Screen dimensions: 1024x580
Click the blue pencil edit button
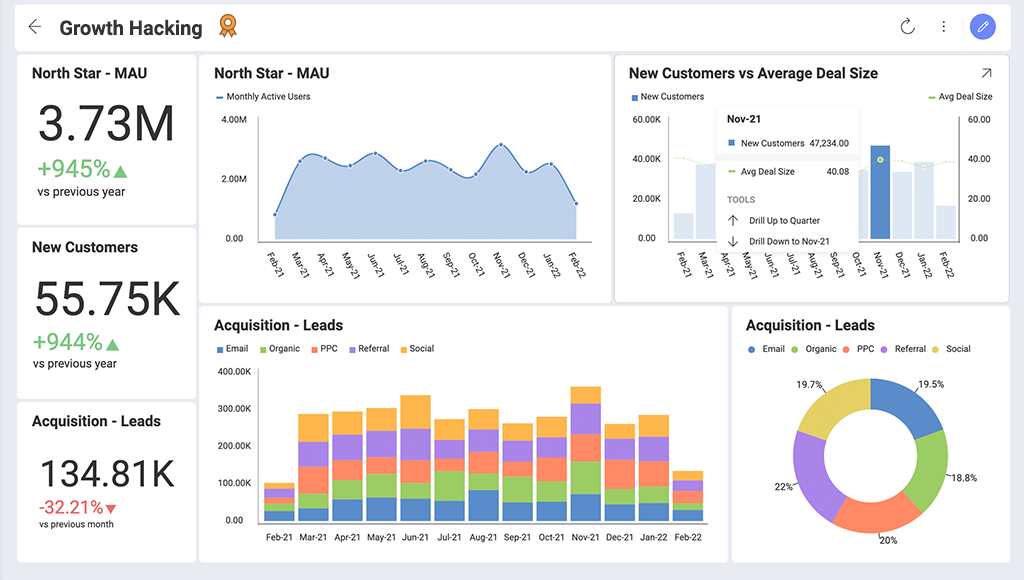click(x=983, y=27)
